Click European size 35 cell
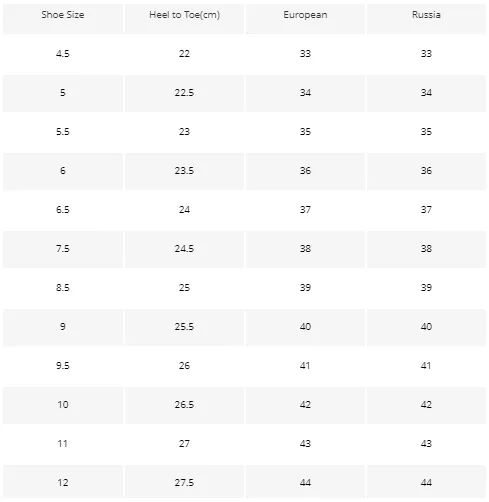Screen dimensions: 489x502 coord(305,132)
